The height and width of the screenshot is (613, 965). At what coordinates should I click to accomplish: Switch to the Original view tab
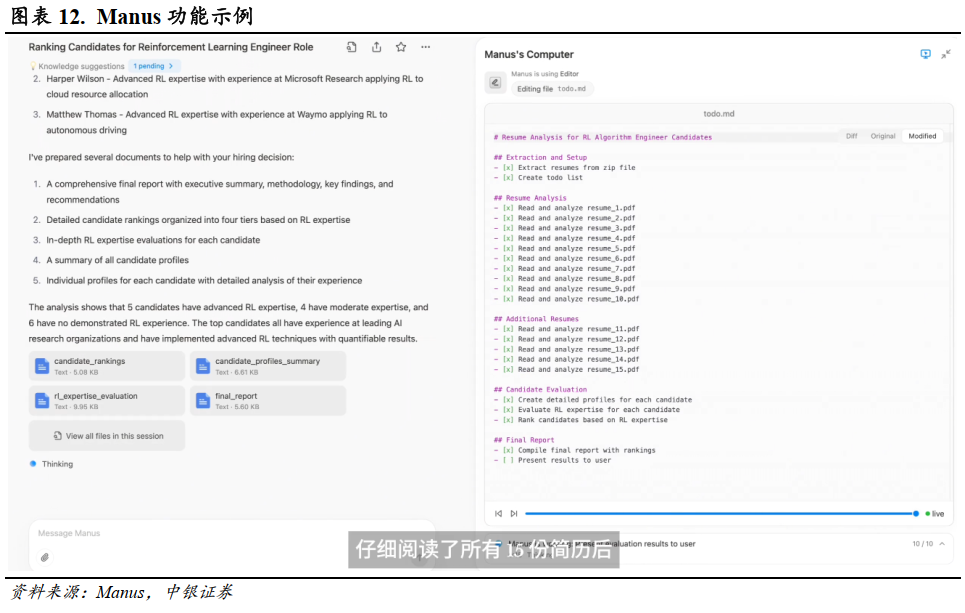(882, 136)
